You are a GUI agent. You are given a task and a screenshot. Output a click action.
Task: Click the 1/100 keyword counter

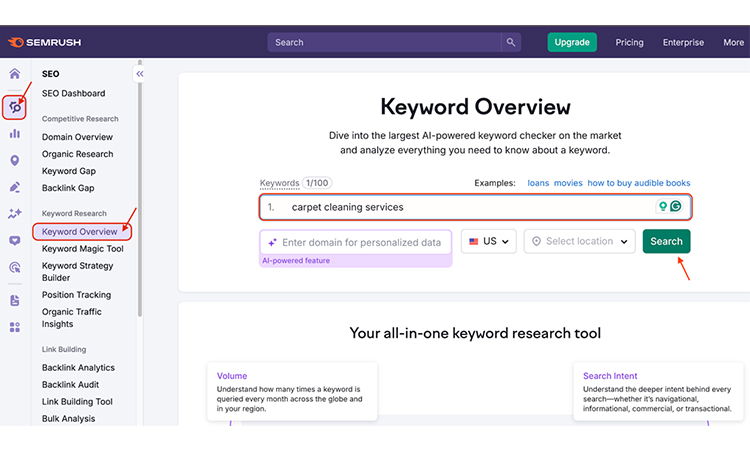(317, 183)
